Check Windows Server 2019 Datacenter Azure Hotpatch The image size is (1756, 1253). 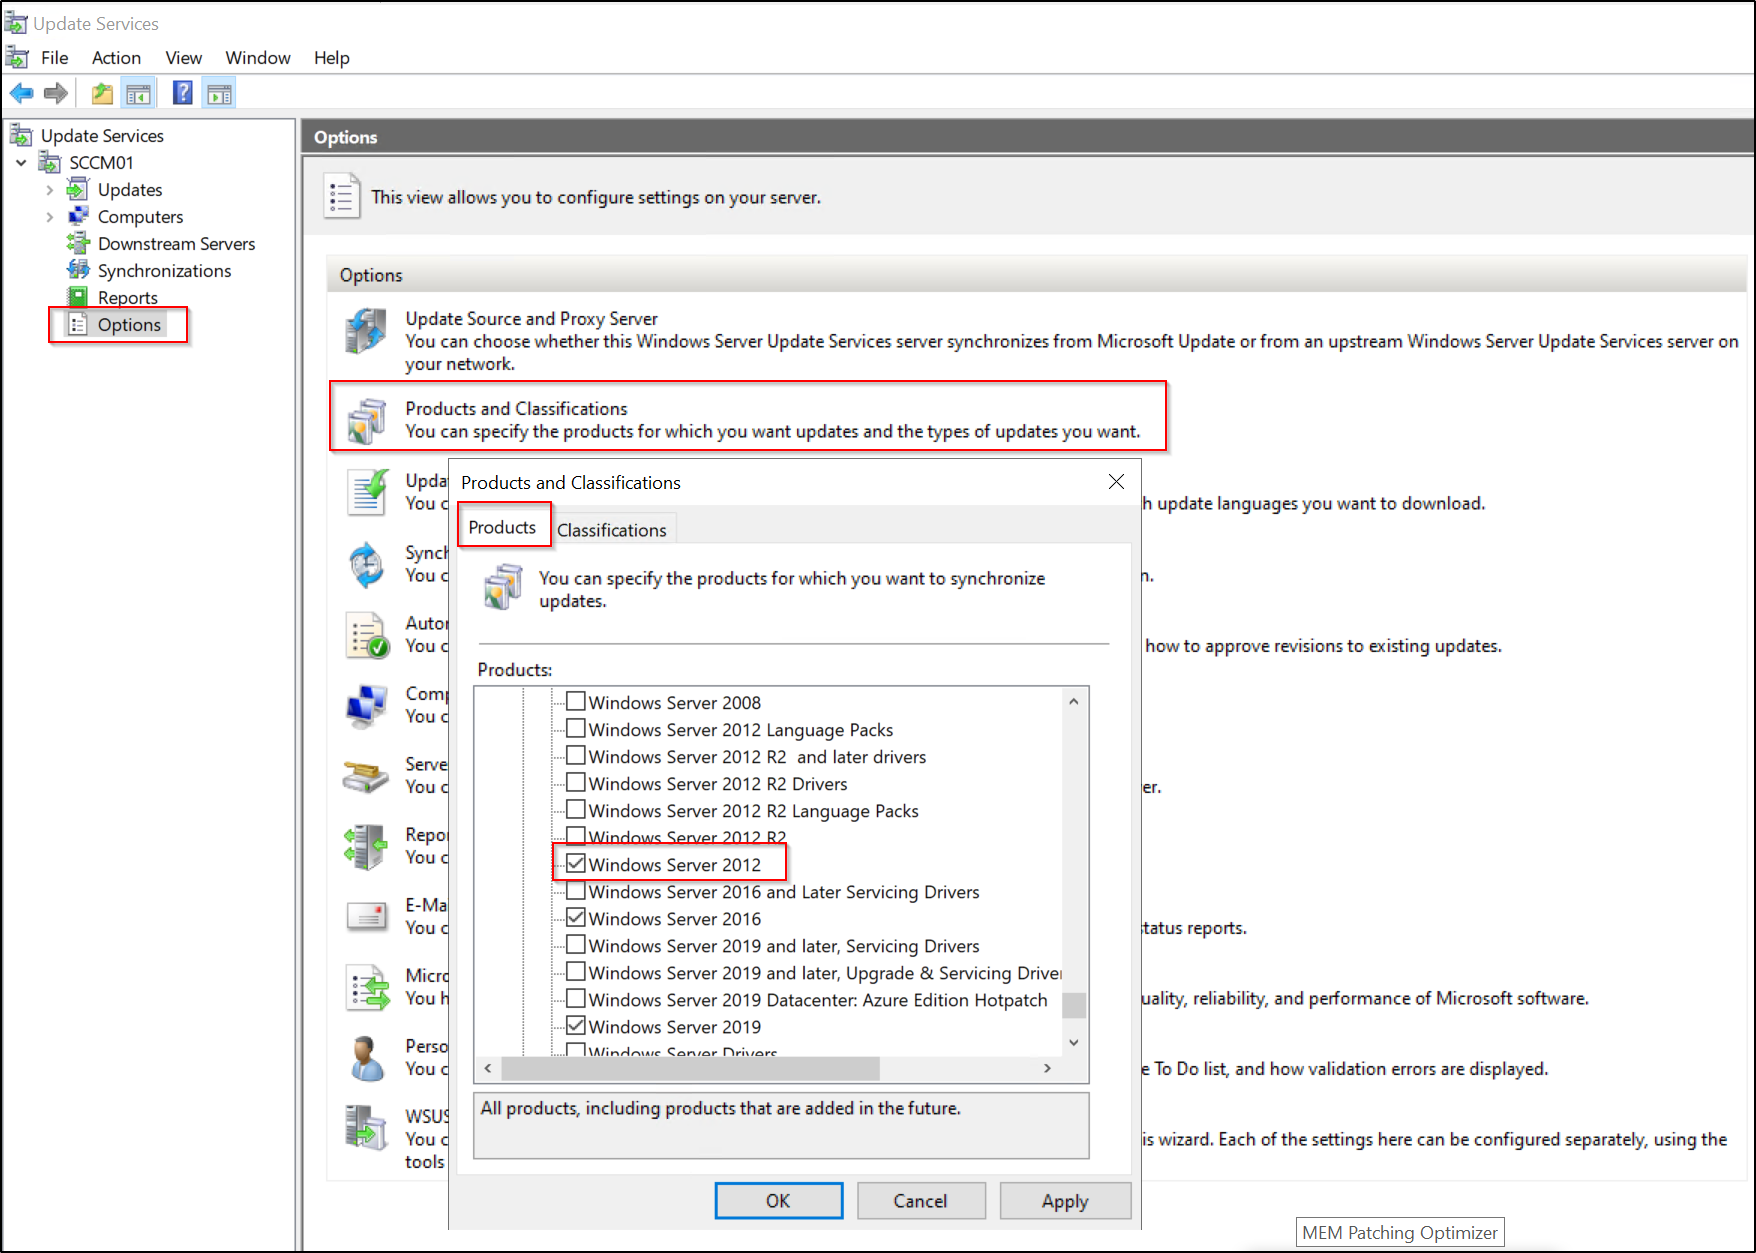point(576,998)
